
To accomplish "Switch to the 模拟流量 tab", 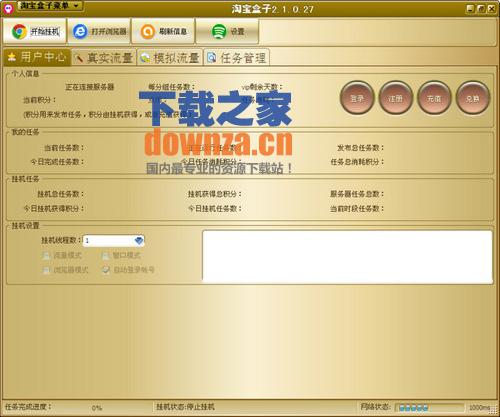I will [170, 58].
